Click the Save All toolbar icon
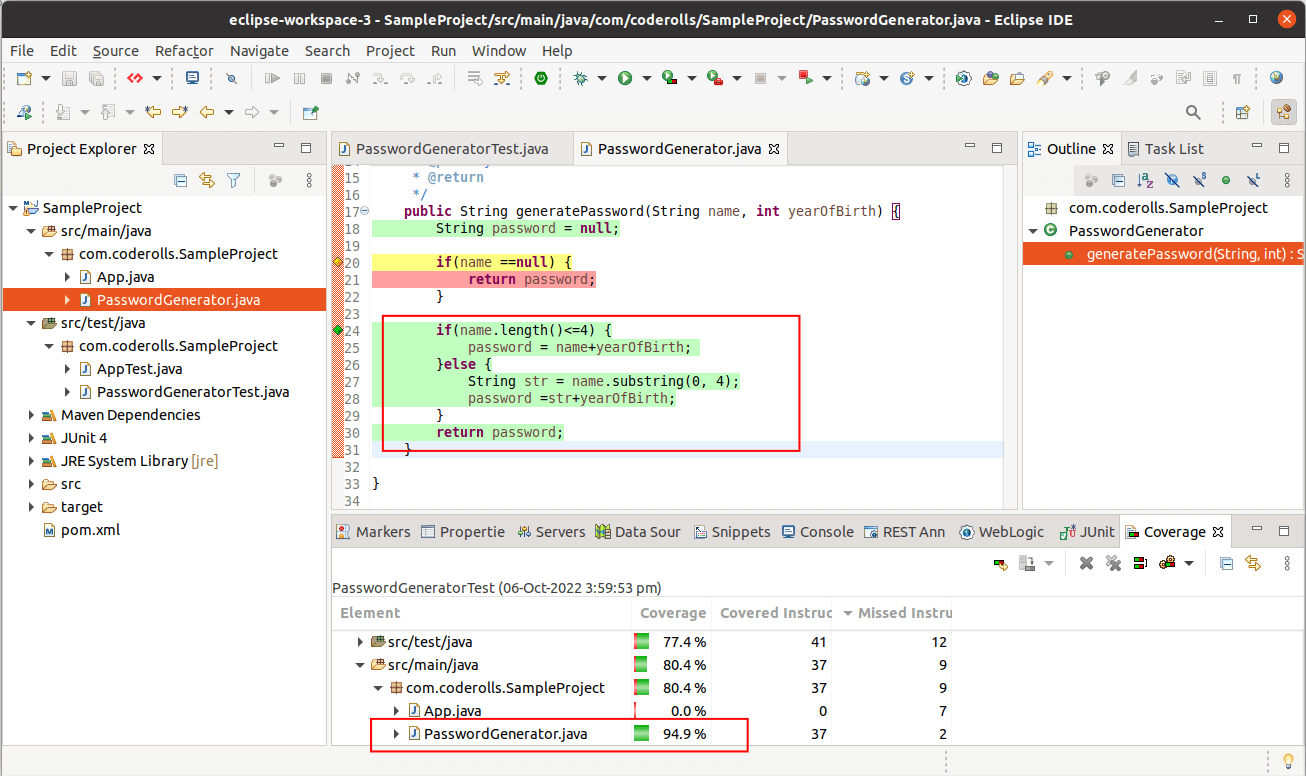Viewport: 1306px width, 776px height. click(x=95, y=78)
